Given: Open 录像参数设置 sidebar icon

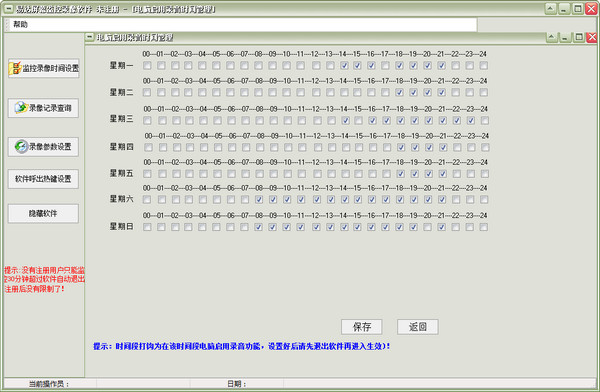Looking at the screenshot, I should [21, 147].
